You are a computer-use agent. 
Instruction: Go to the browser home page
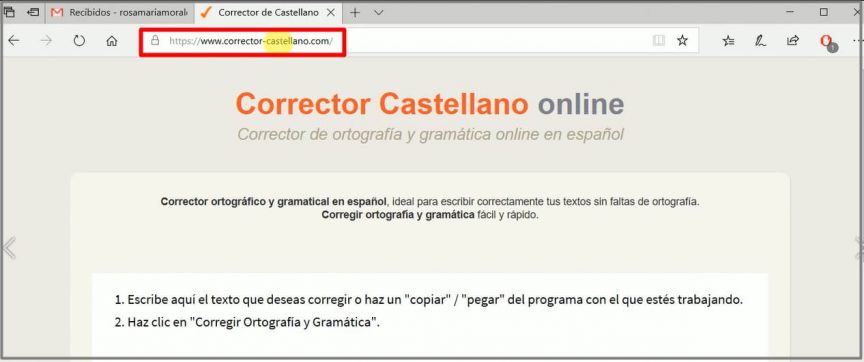(x=112, y=40)
